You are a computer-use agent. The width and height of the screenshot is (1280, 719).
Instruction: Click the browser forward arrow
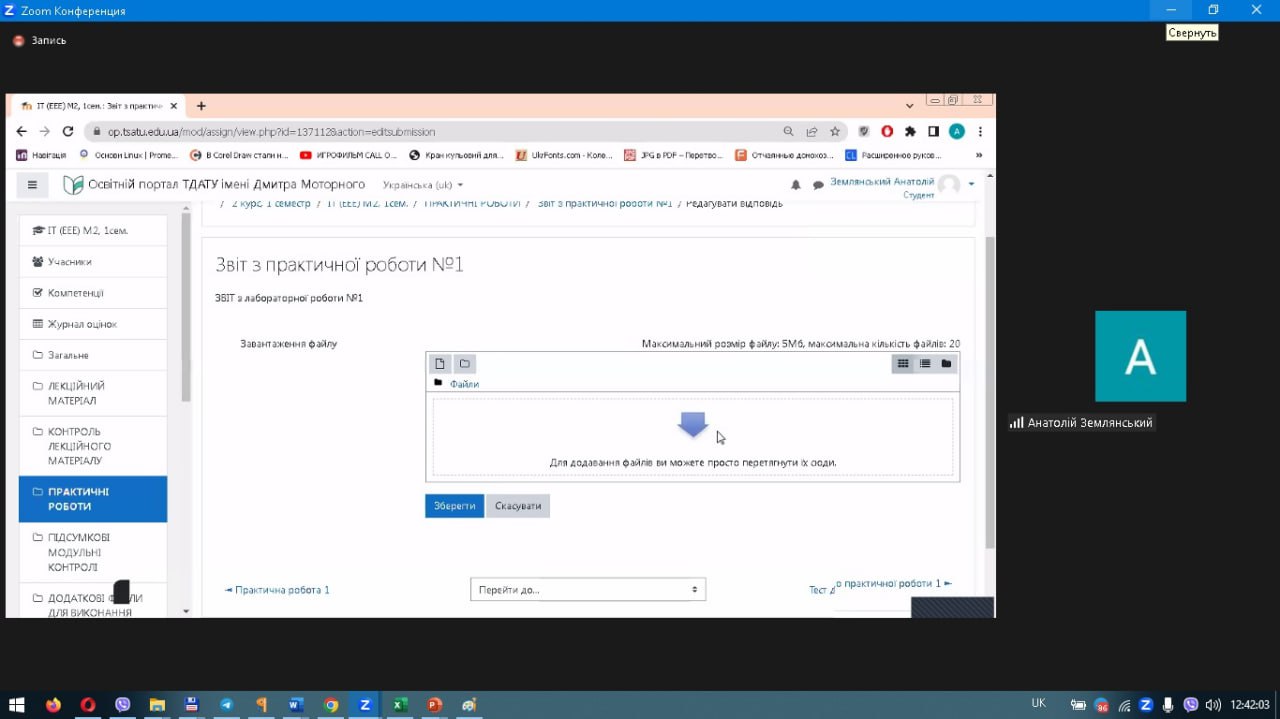[x=44, y=131]
